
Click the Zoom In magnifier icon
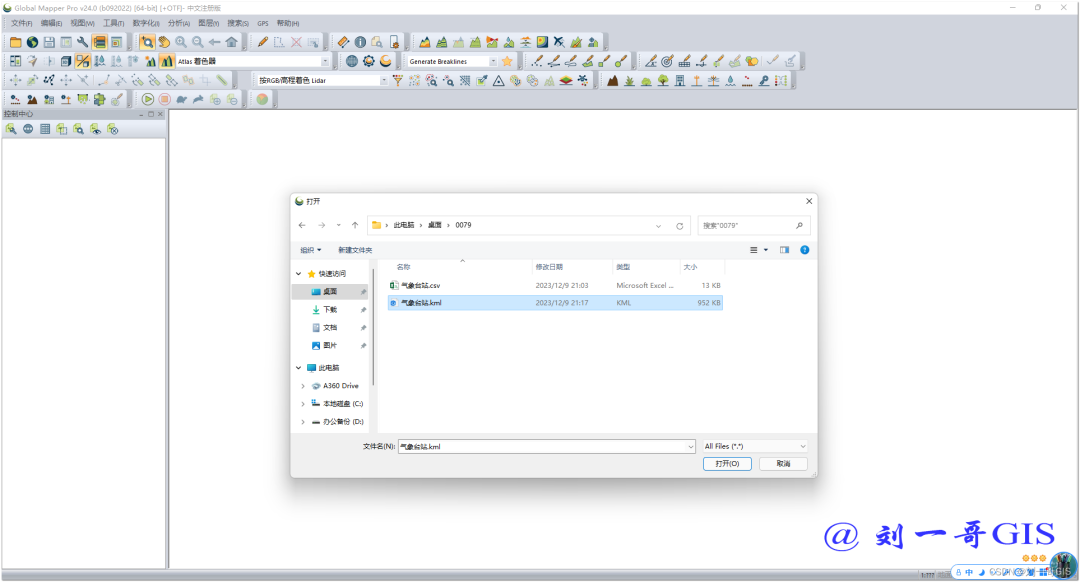point(180,42)
